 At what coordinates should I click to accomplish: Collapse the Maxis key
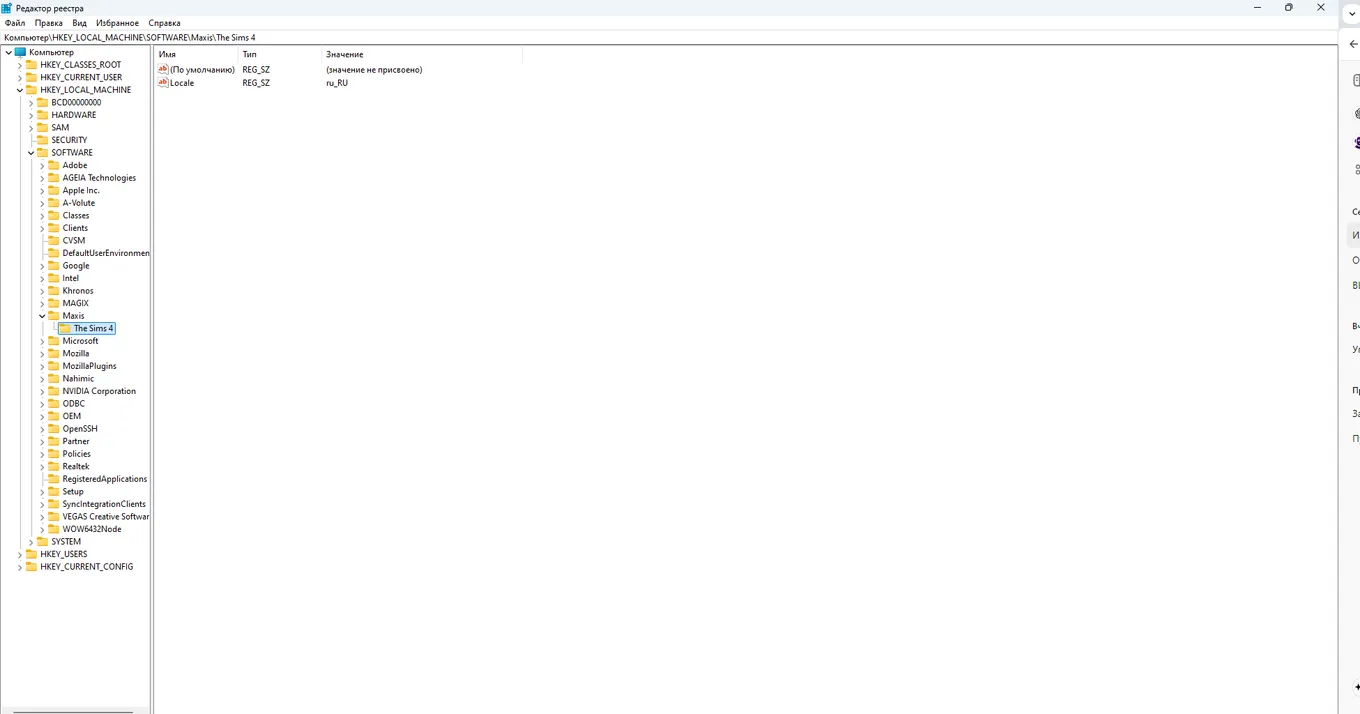click(x=42, y=316)
